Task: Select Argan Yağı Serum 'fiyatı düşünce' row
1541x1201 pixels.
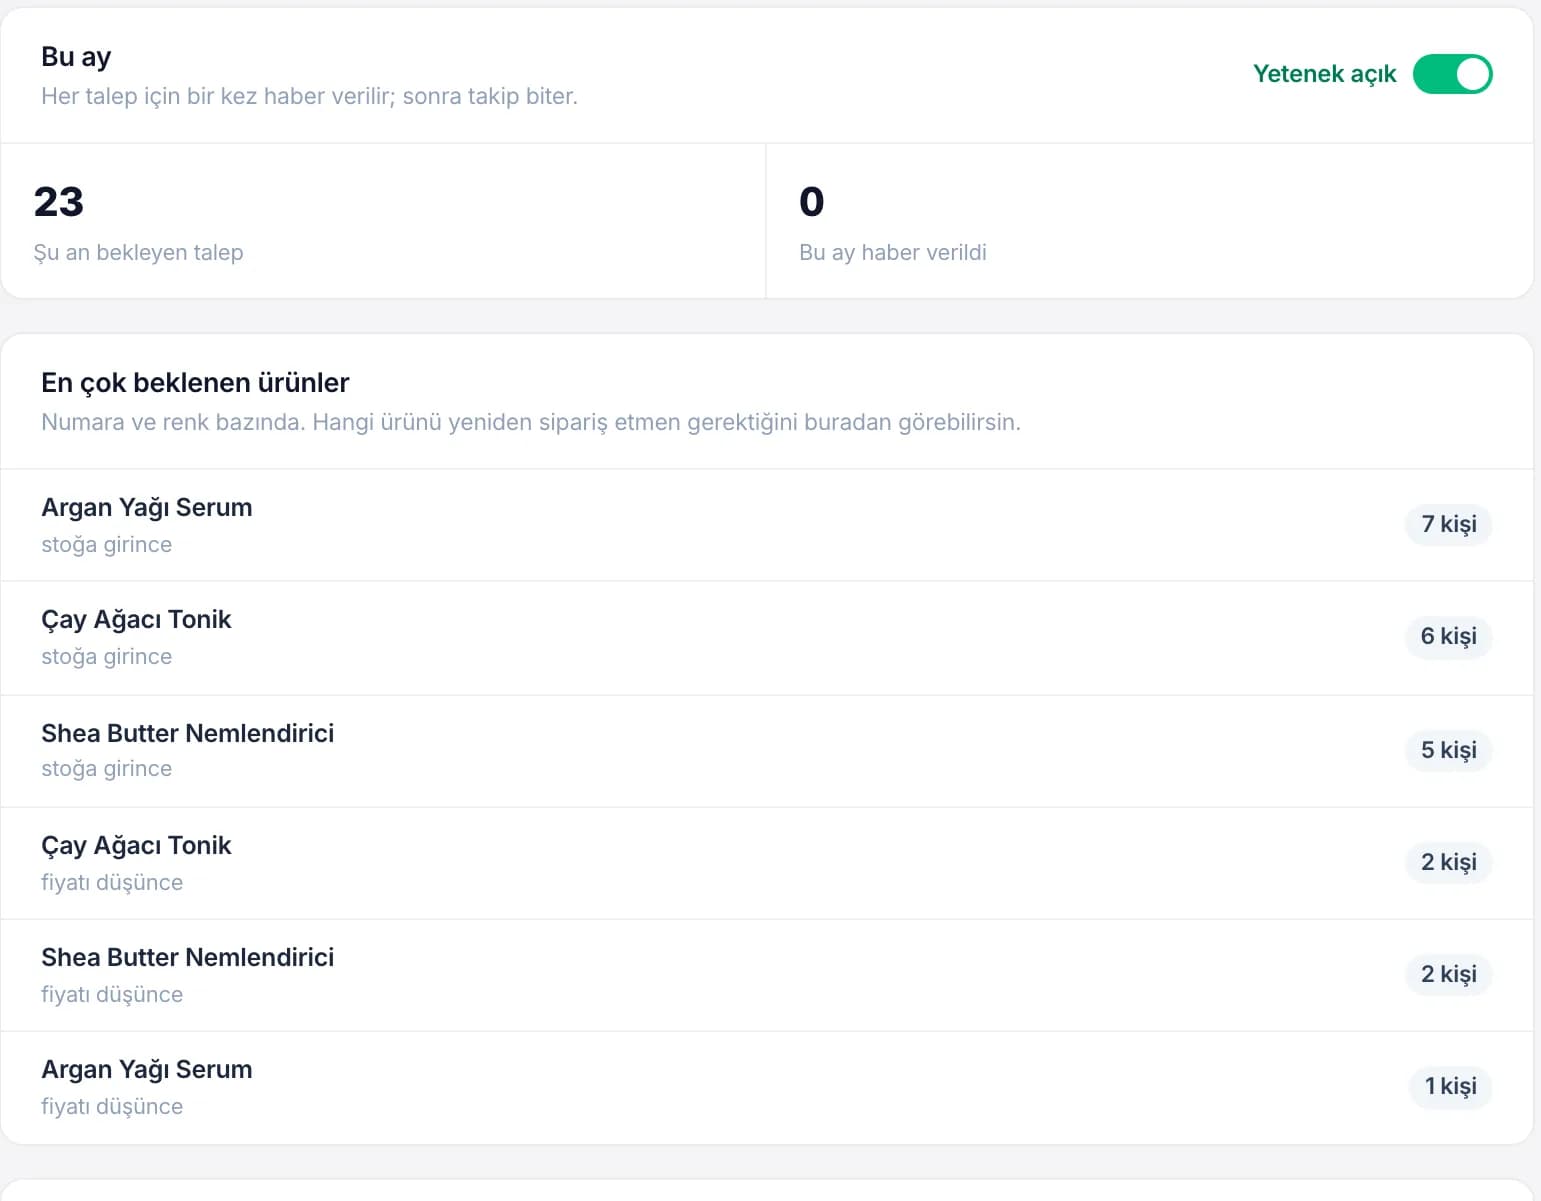Action: pyautogui.click(x=767, y=1088)
